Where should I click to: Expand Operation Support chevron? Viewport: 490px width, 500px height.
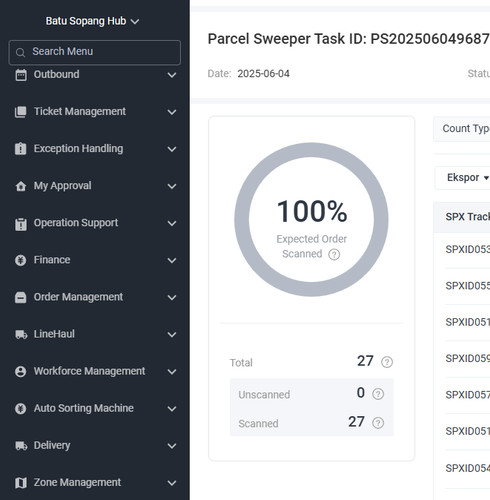coord(172,223)
